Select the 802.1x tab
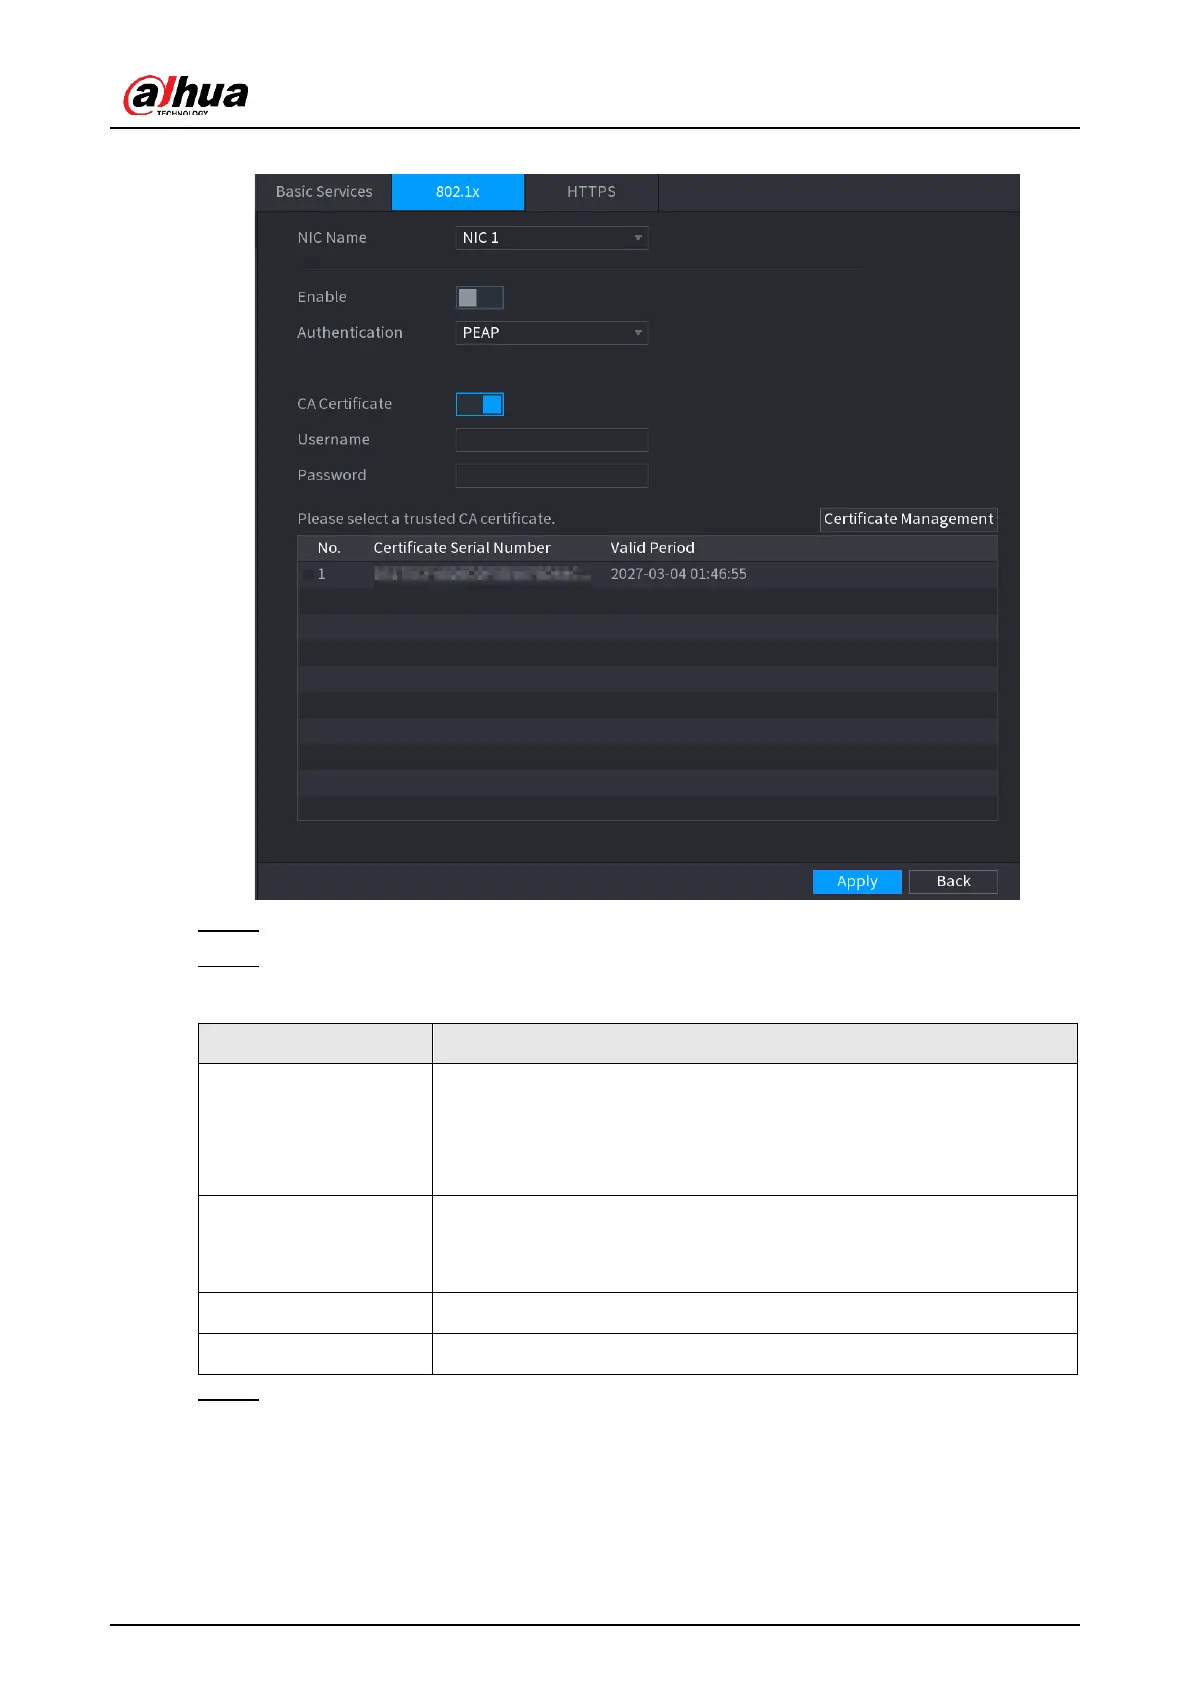 458,192
